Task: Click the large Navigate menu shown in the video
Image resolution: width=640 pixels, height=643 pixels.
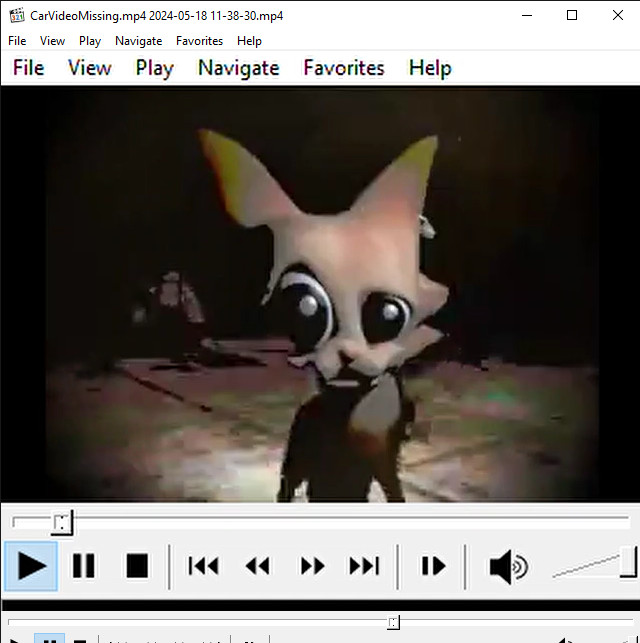Action: 239,69
